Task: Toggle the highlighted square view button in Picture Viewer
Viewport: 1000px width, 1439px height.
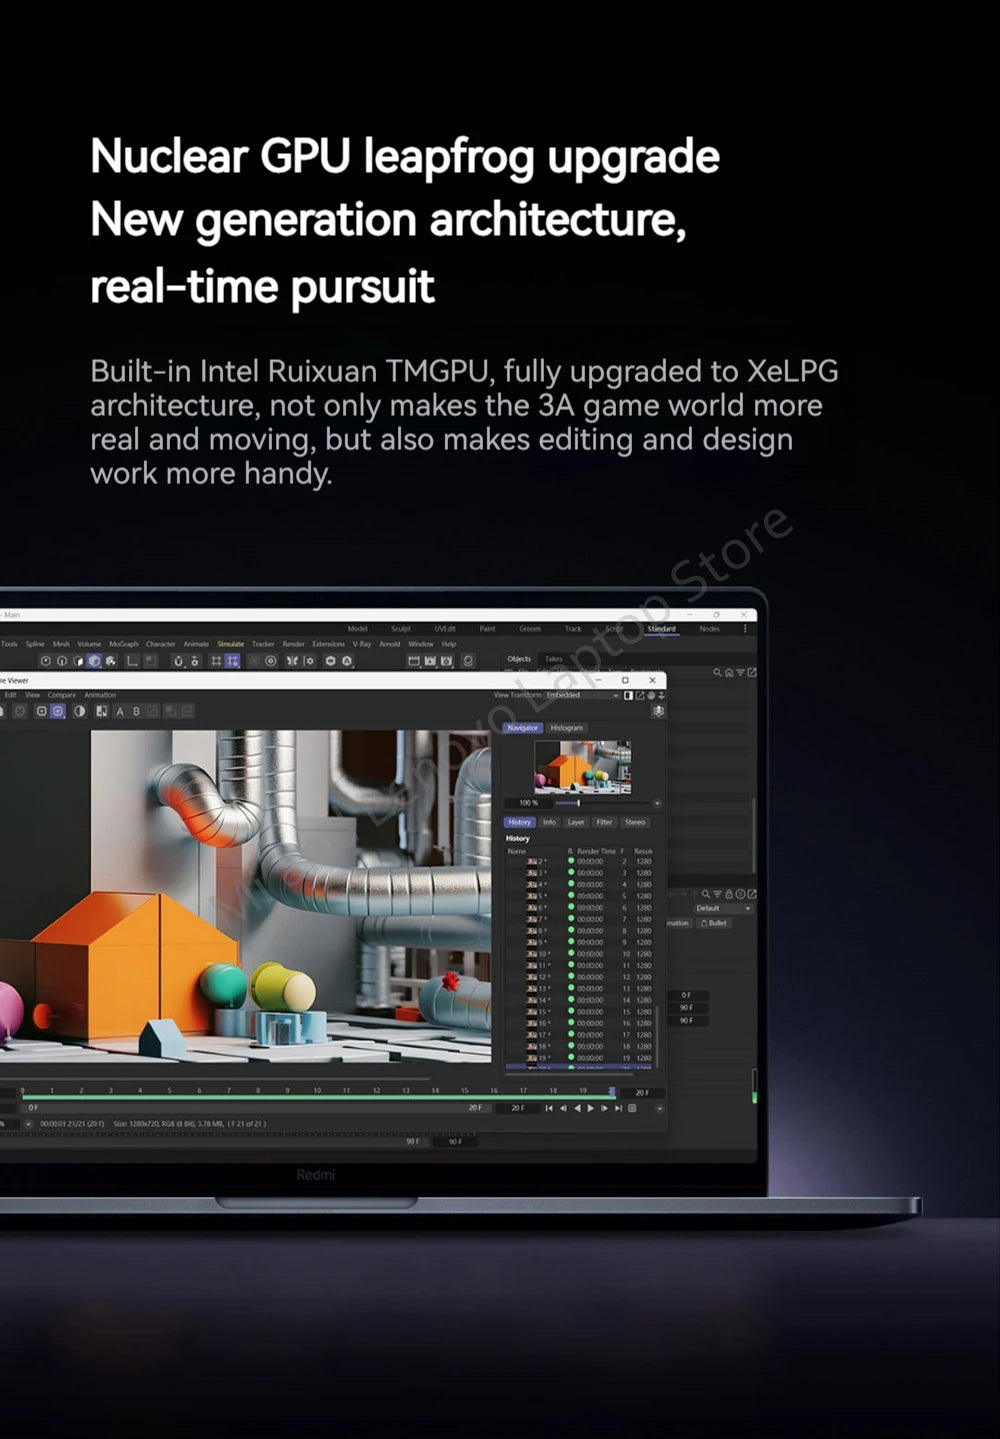Action: coord(58,711)
